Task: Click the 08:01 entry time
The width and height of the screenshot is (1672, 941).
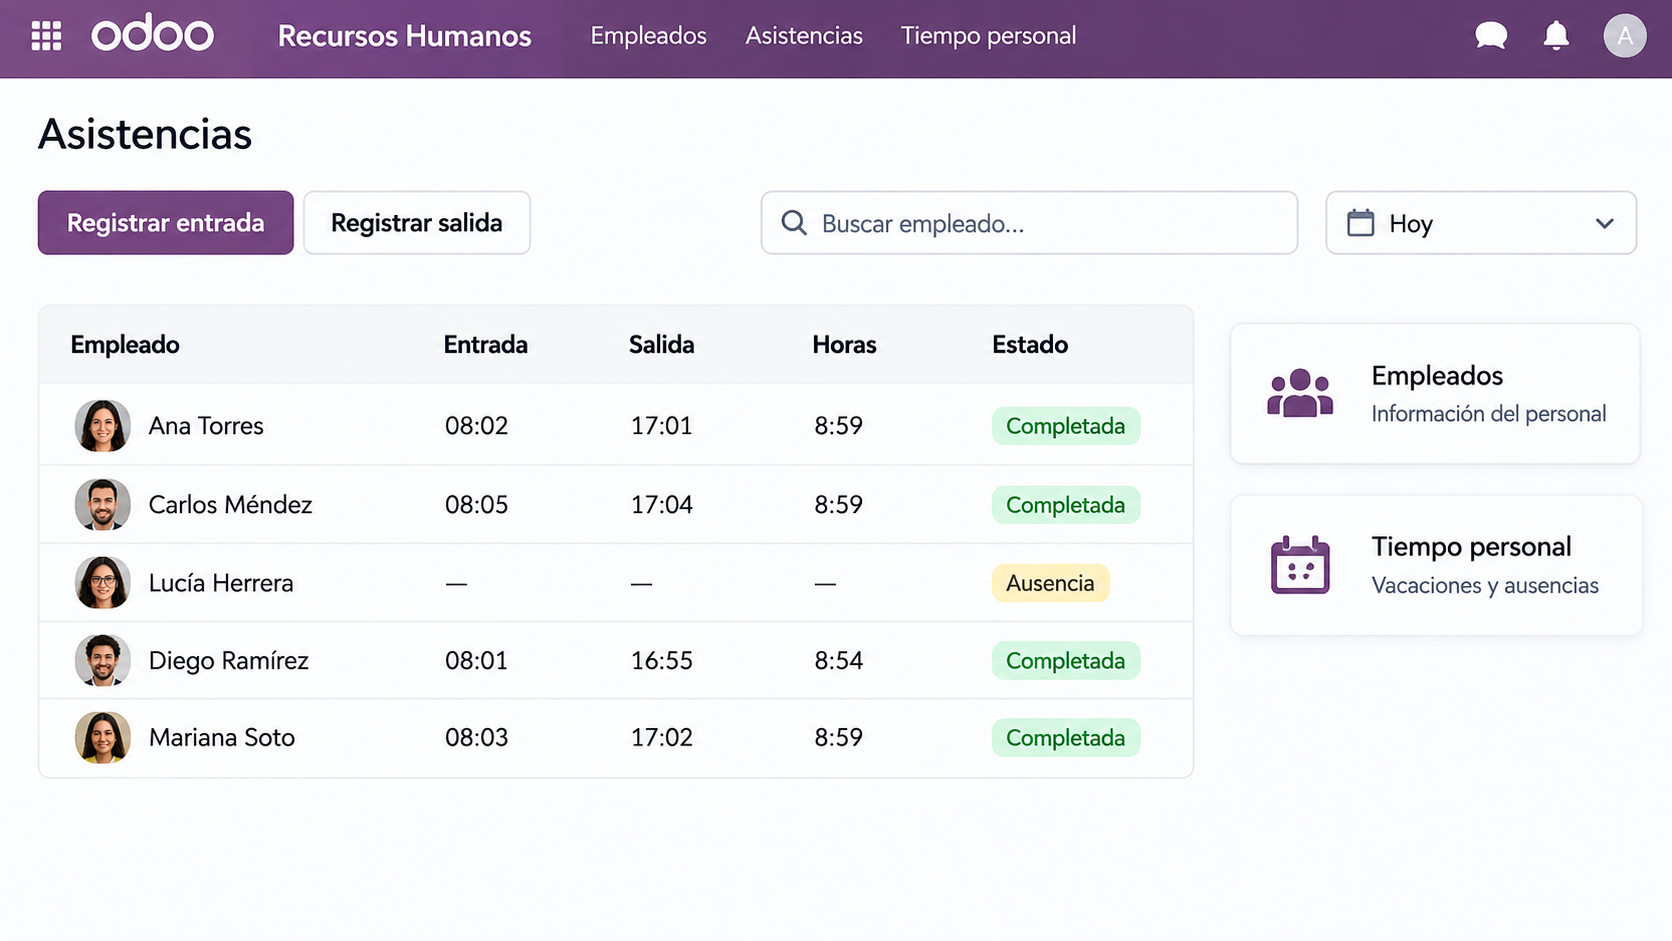Action: pos(476,660)
